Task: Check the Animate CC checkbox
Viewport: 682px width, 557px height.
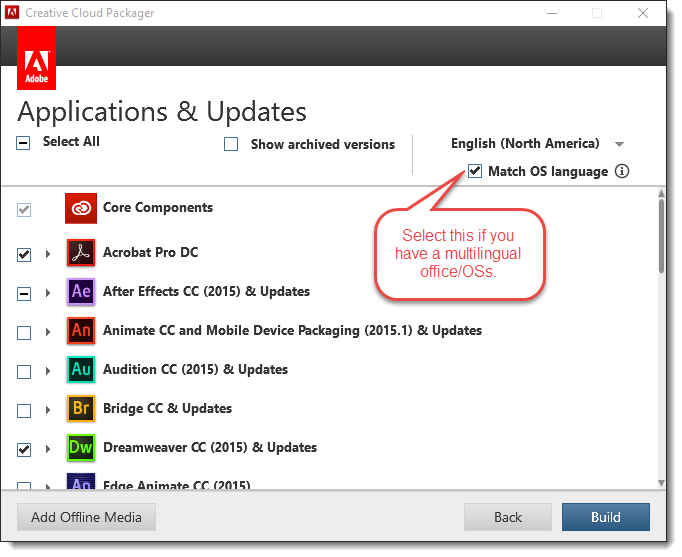Action: point(24,333)
